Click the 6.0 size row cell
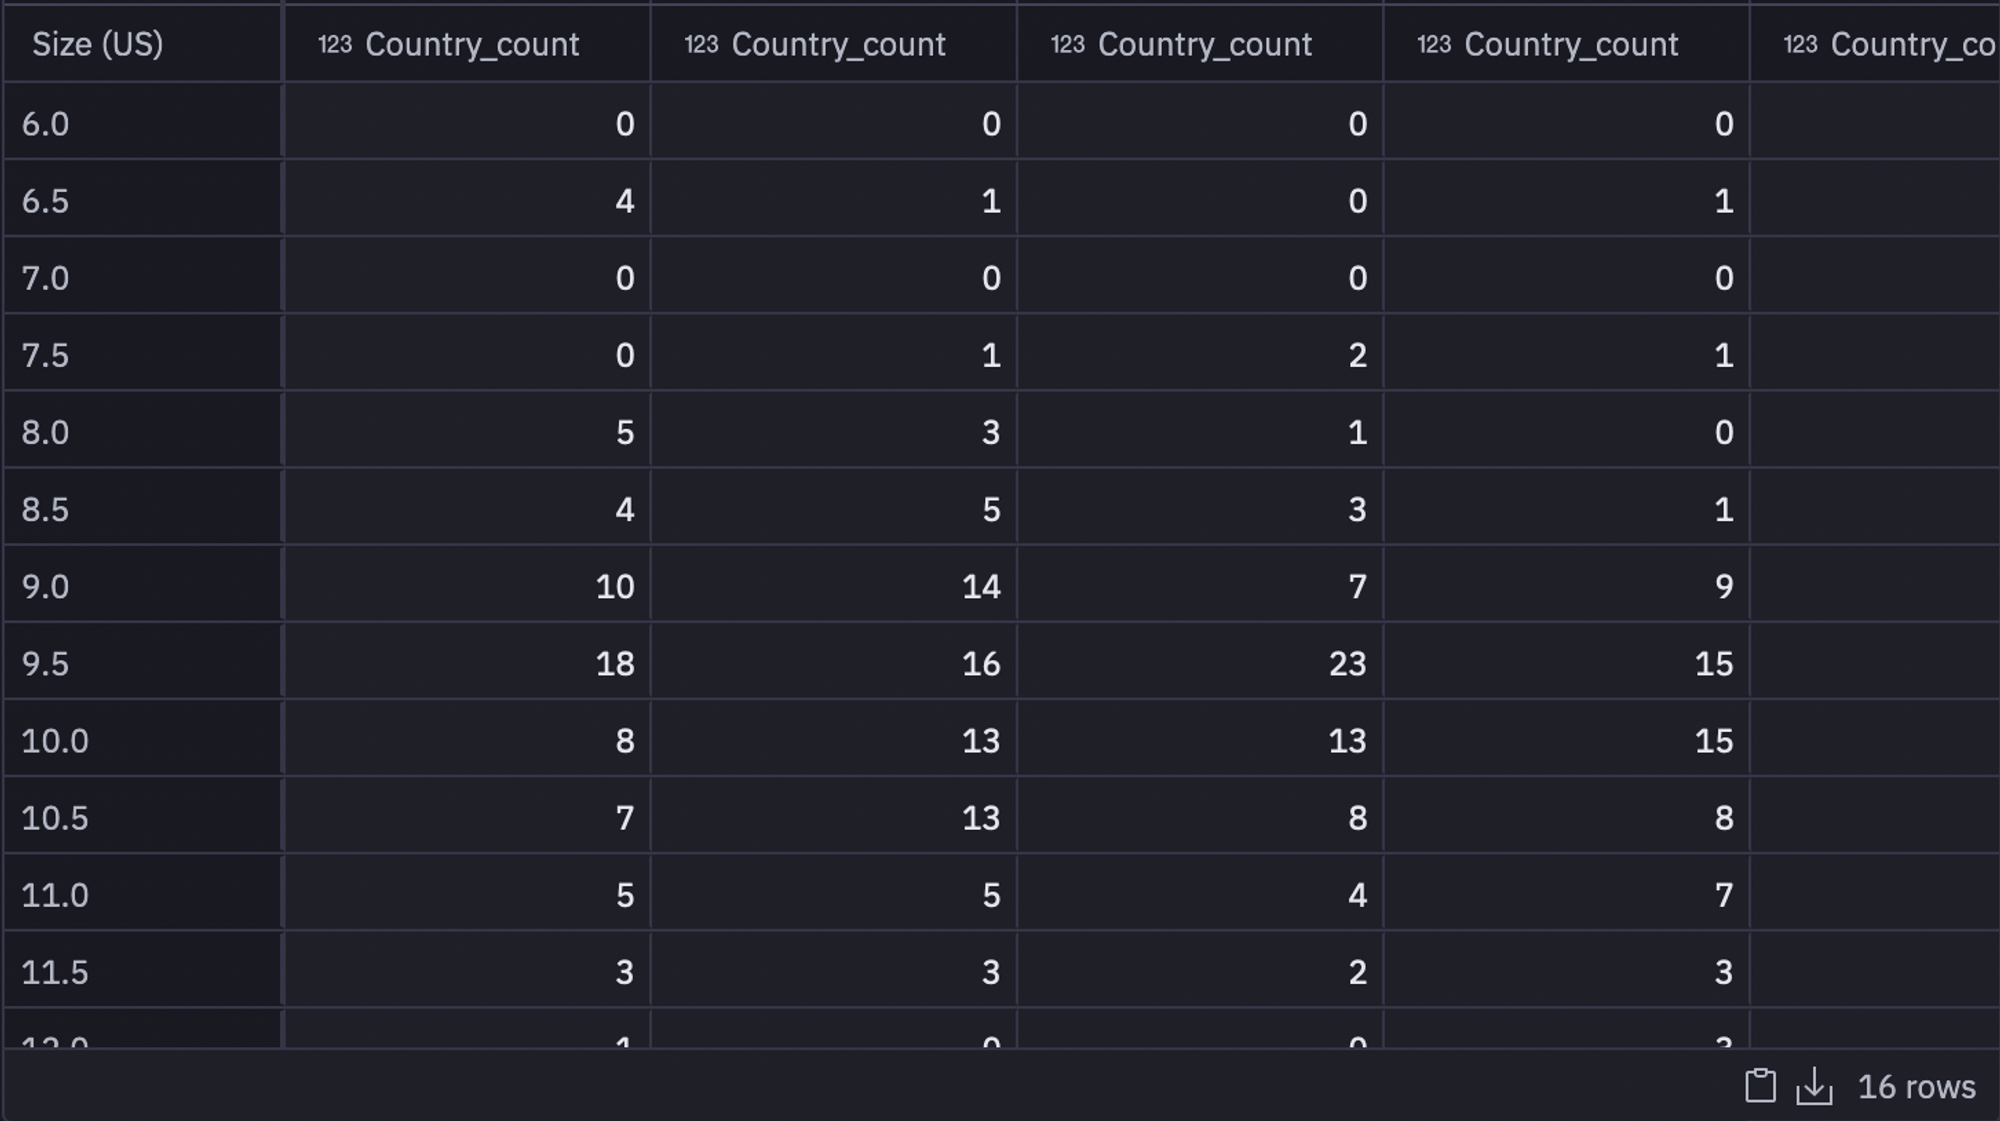The height and width of the screenshot is (1121, 2000). click(x=46, y=124)
